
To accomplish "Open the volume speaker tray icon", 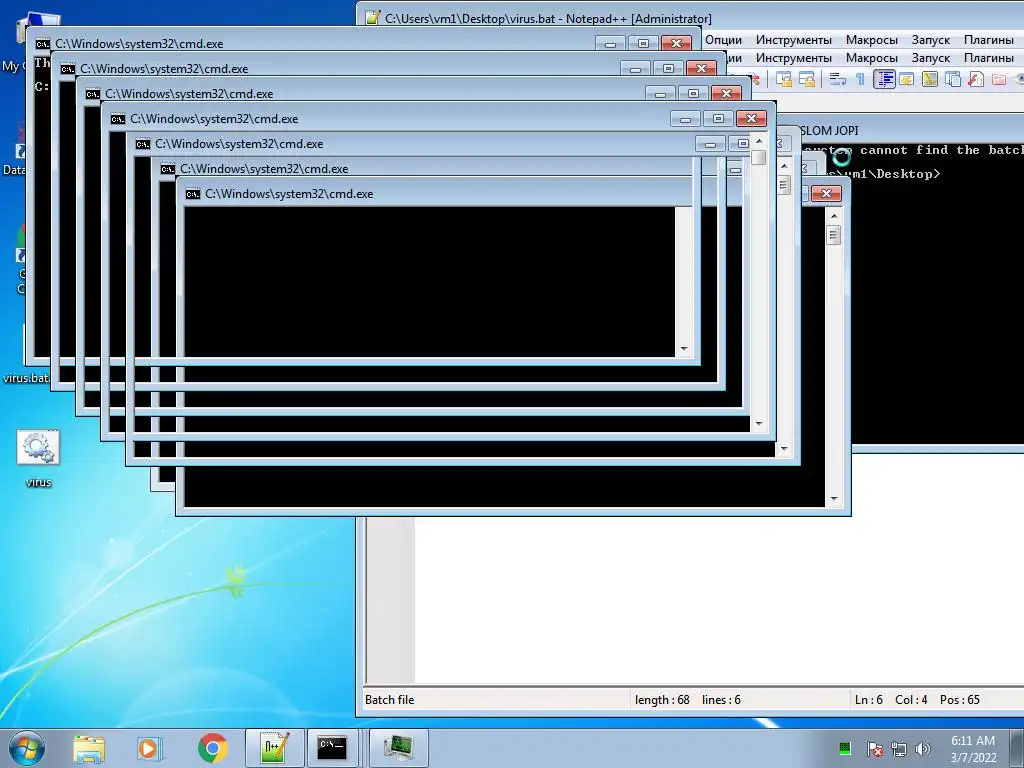I will pyautogui.click(x=923, y=748).
